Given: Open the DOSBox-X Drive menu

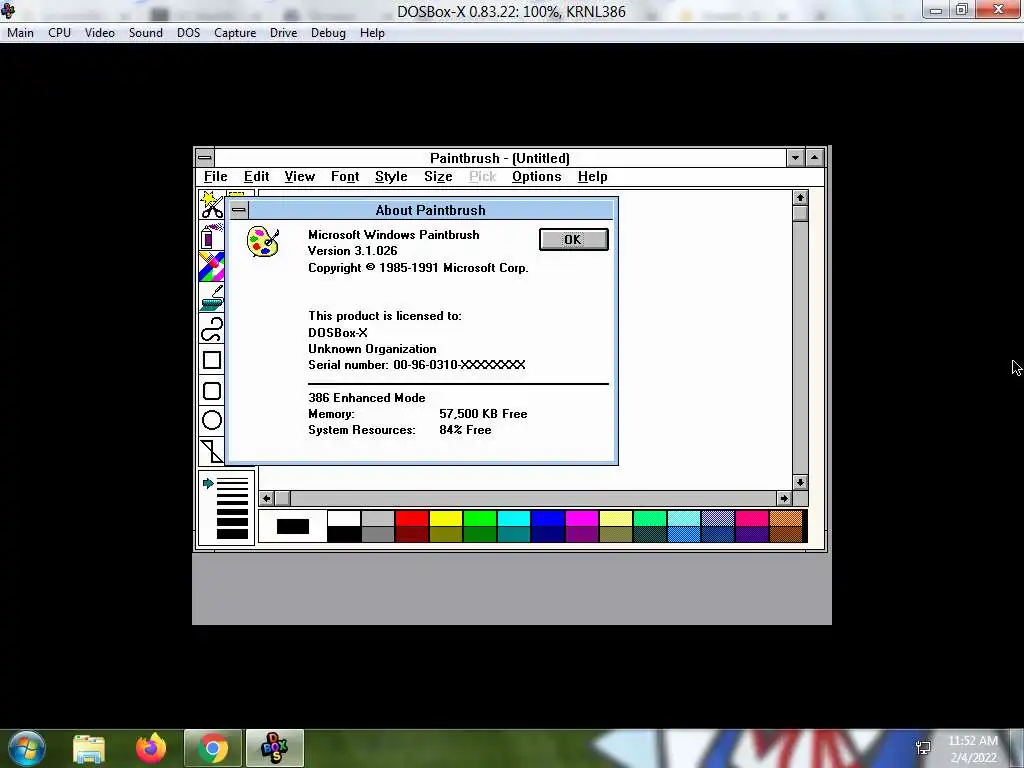Looking at the screenshot, I should tap(283, 33).
